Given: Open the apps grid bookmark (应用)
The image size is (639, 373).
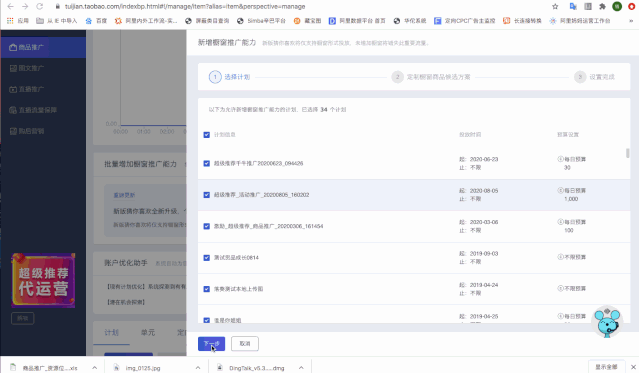Looking at the screenshot, I should pos(18,21).
